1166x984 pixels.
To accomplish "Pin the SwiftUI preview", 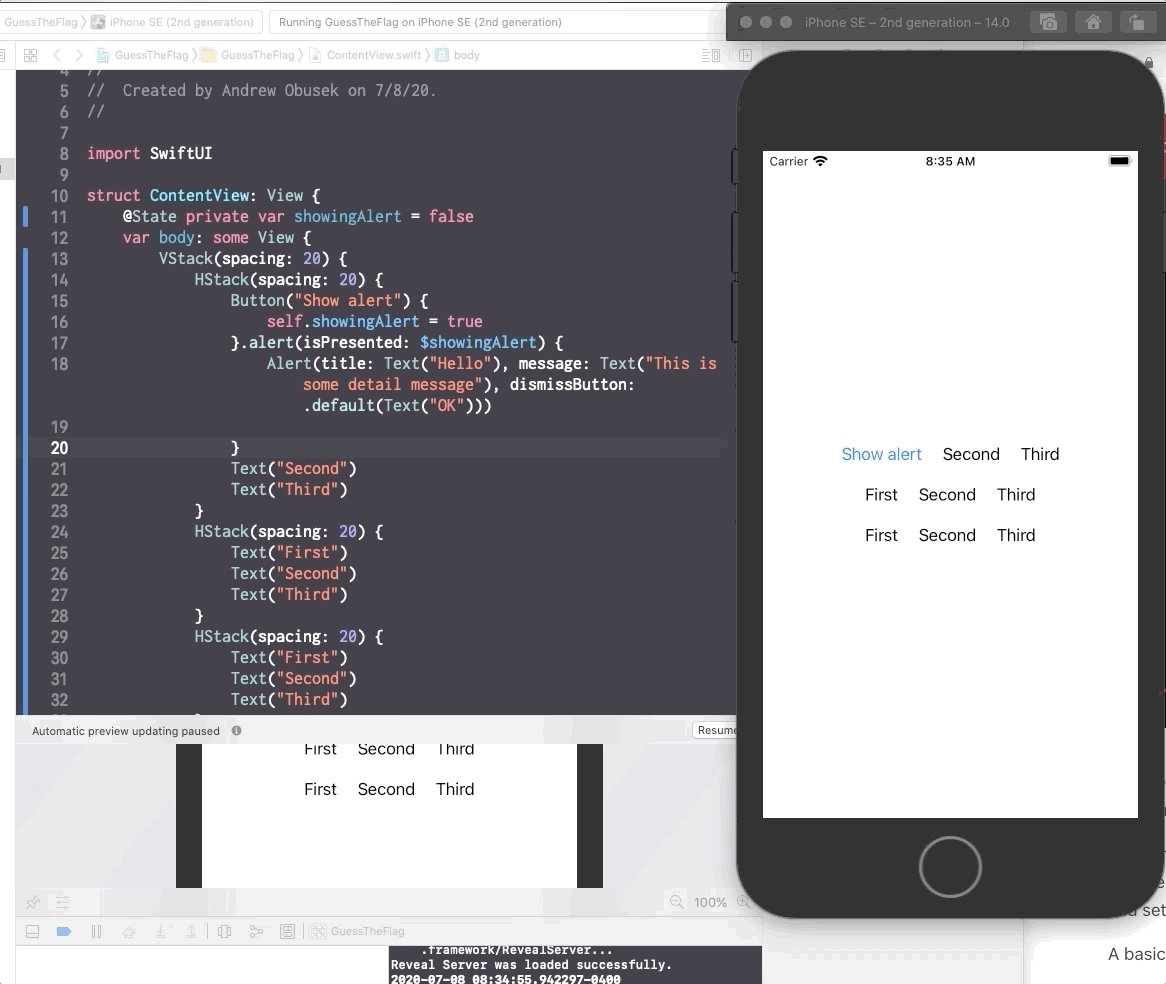I will [33, 902].
